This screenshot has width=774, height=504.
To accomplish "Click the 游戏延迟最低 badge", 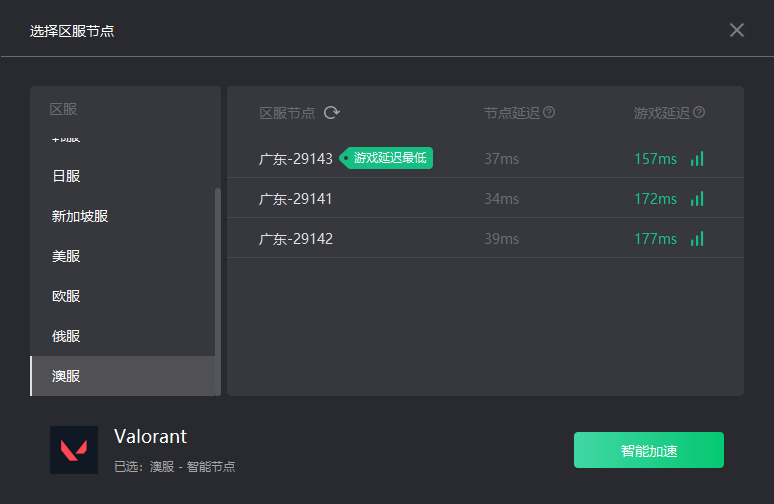I will coord(386,158).
